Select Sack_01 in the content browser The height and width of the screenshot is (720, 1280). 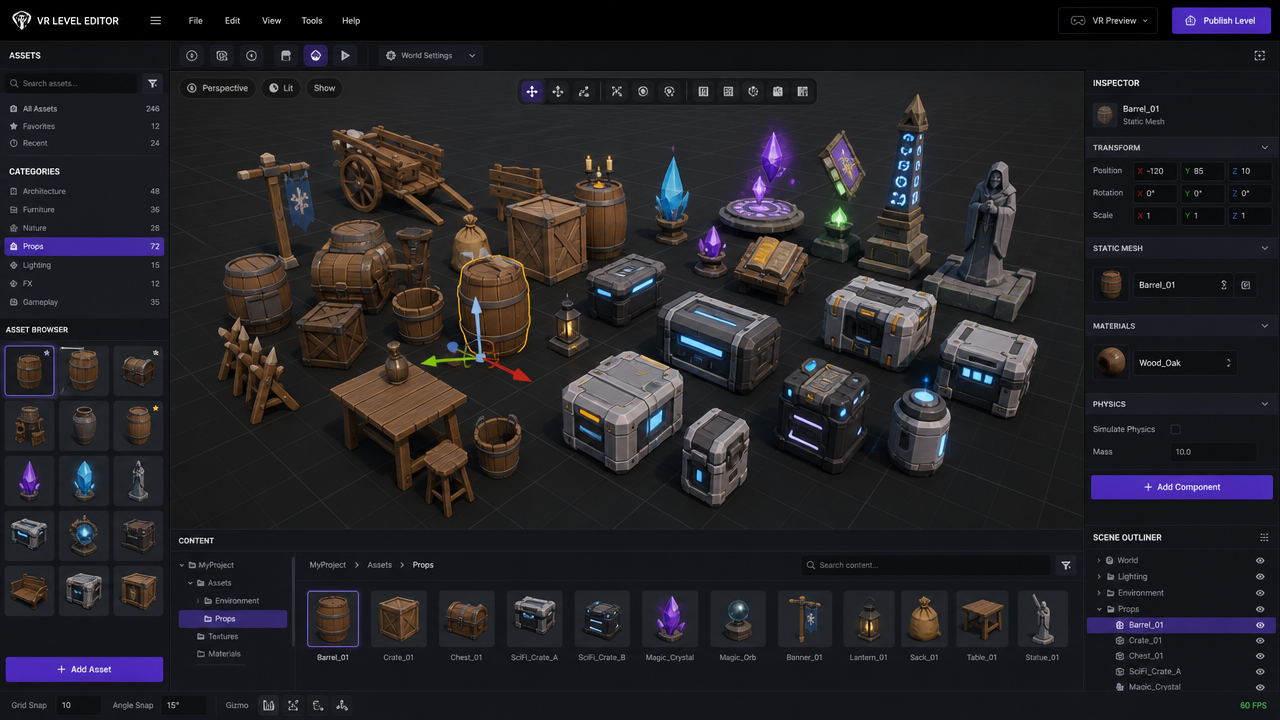coord(924,626)
